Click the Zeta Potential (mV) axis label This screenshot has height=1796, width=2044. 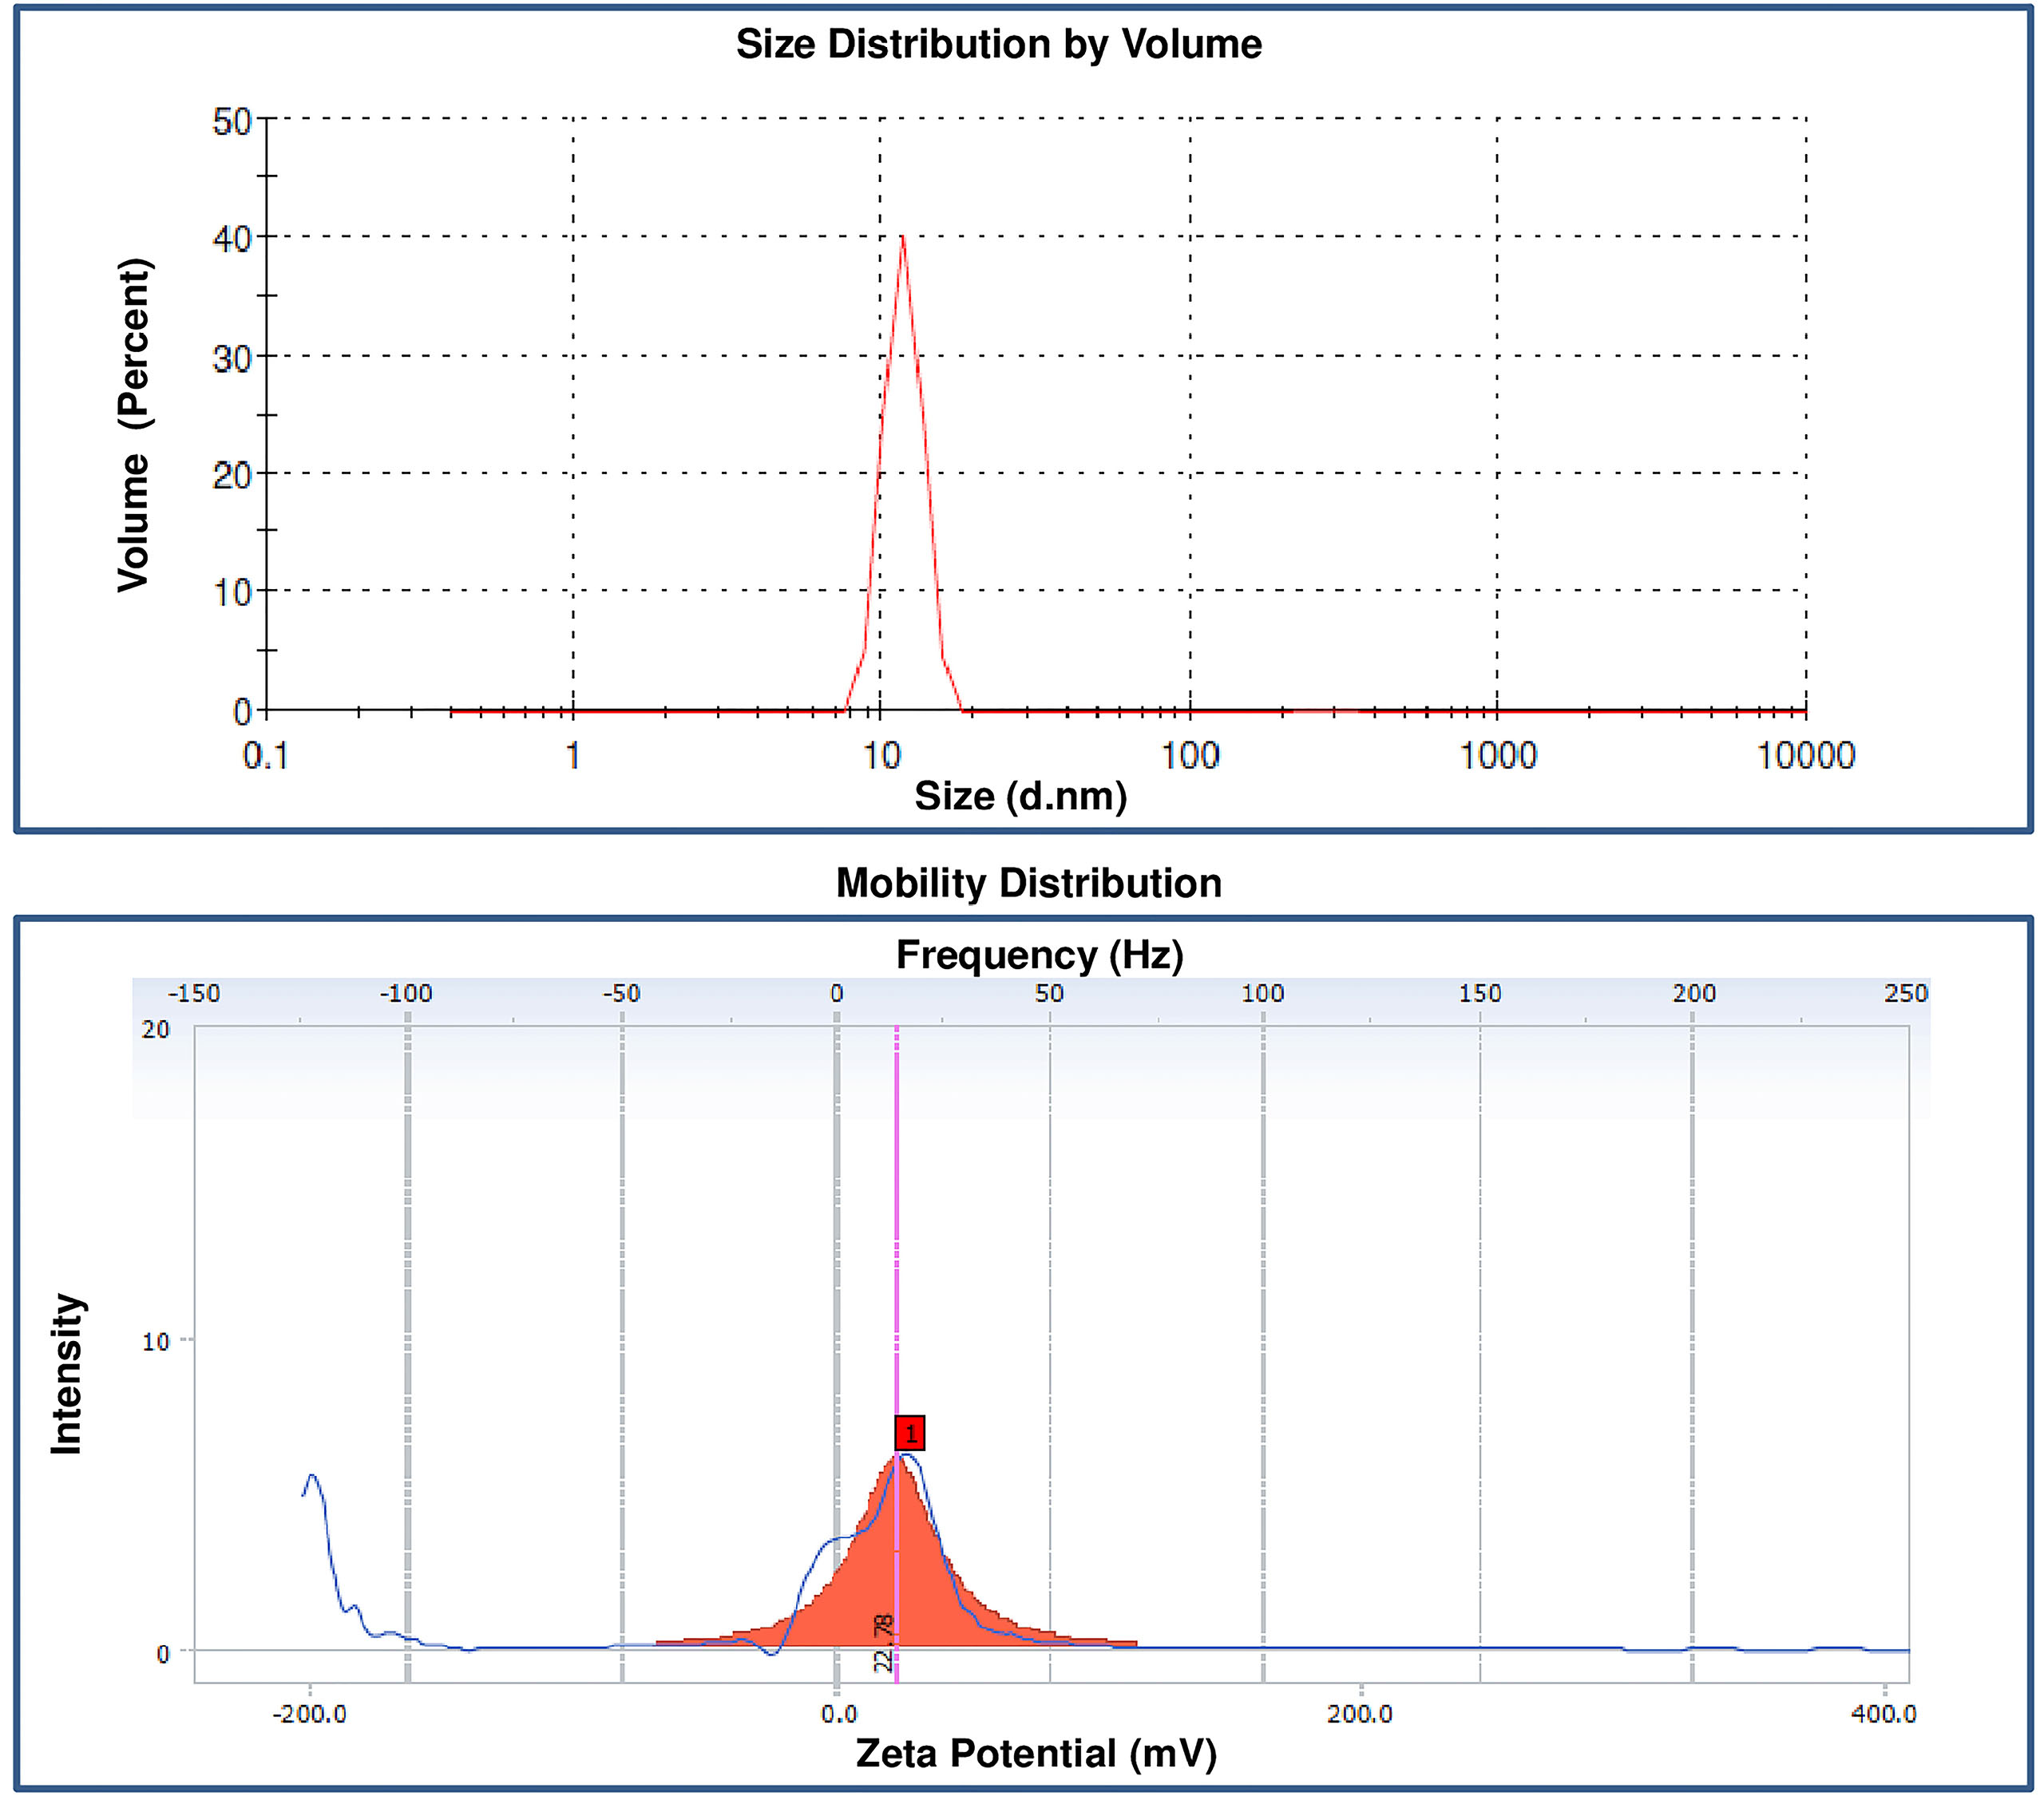[1036, 1753]
